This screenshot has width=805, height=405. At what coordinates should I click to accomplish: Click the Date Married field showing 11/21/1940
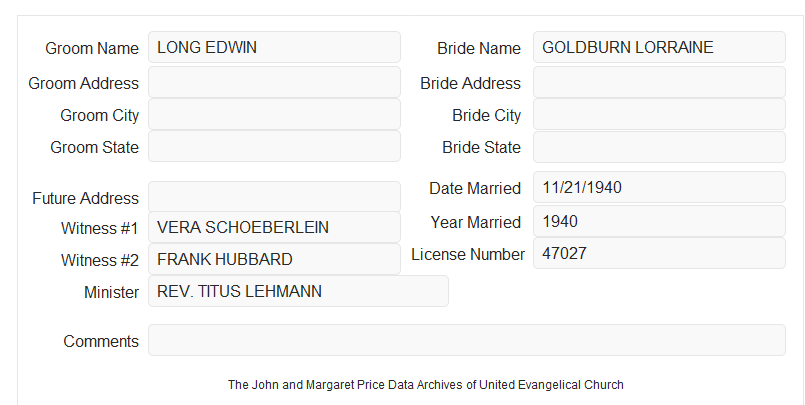click(x=659, y=187)
